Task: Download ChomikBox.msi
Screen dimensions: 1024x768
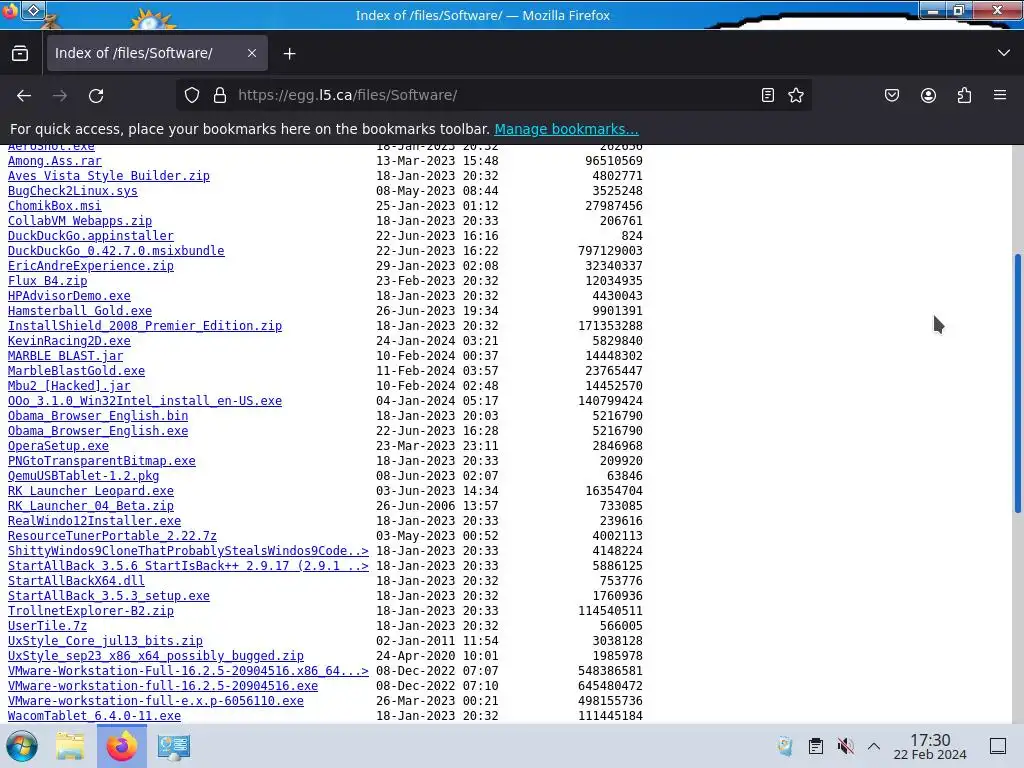Action: point(55,206)
